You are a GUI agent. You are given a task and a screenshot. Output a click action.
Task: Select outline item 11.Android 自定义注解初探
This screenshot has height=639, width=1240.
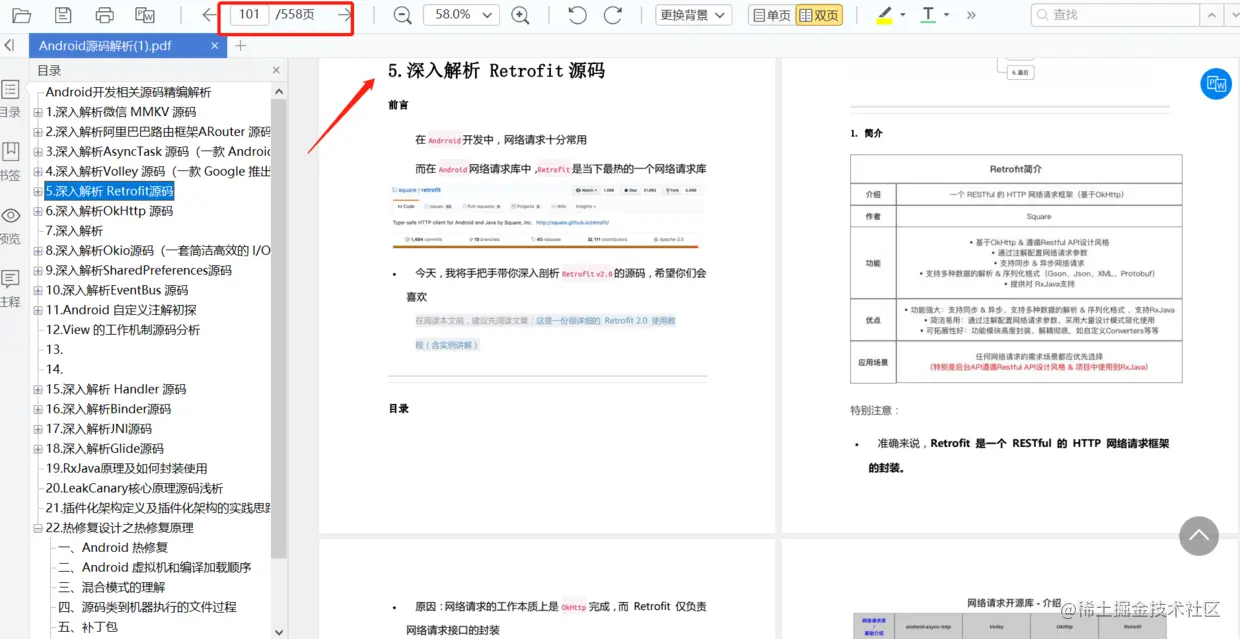point(121,310)
